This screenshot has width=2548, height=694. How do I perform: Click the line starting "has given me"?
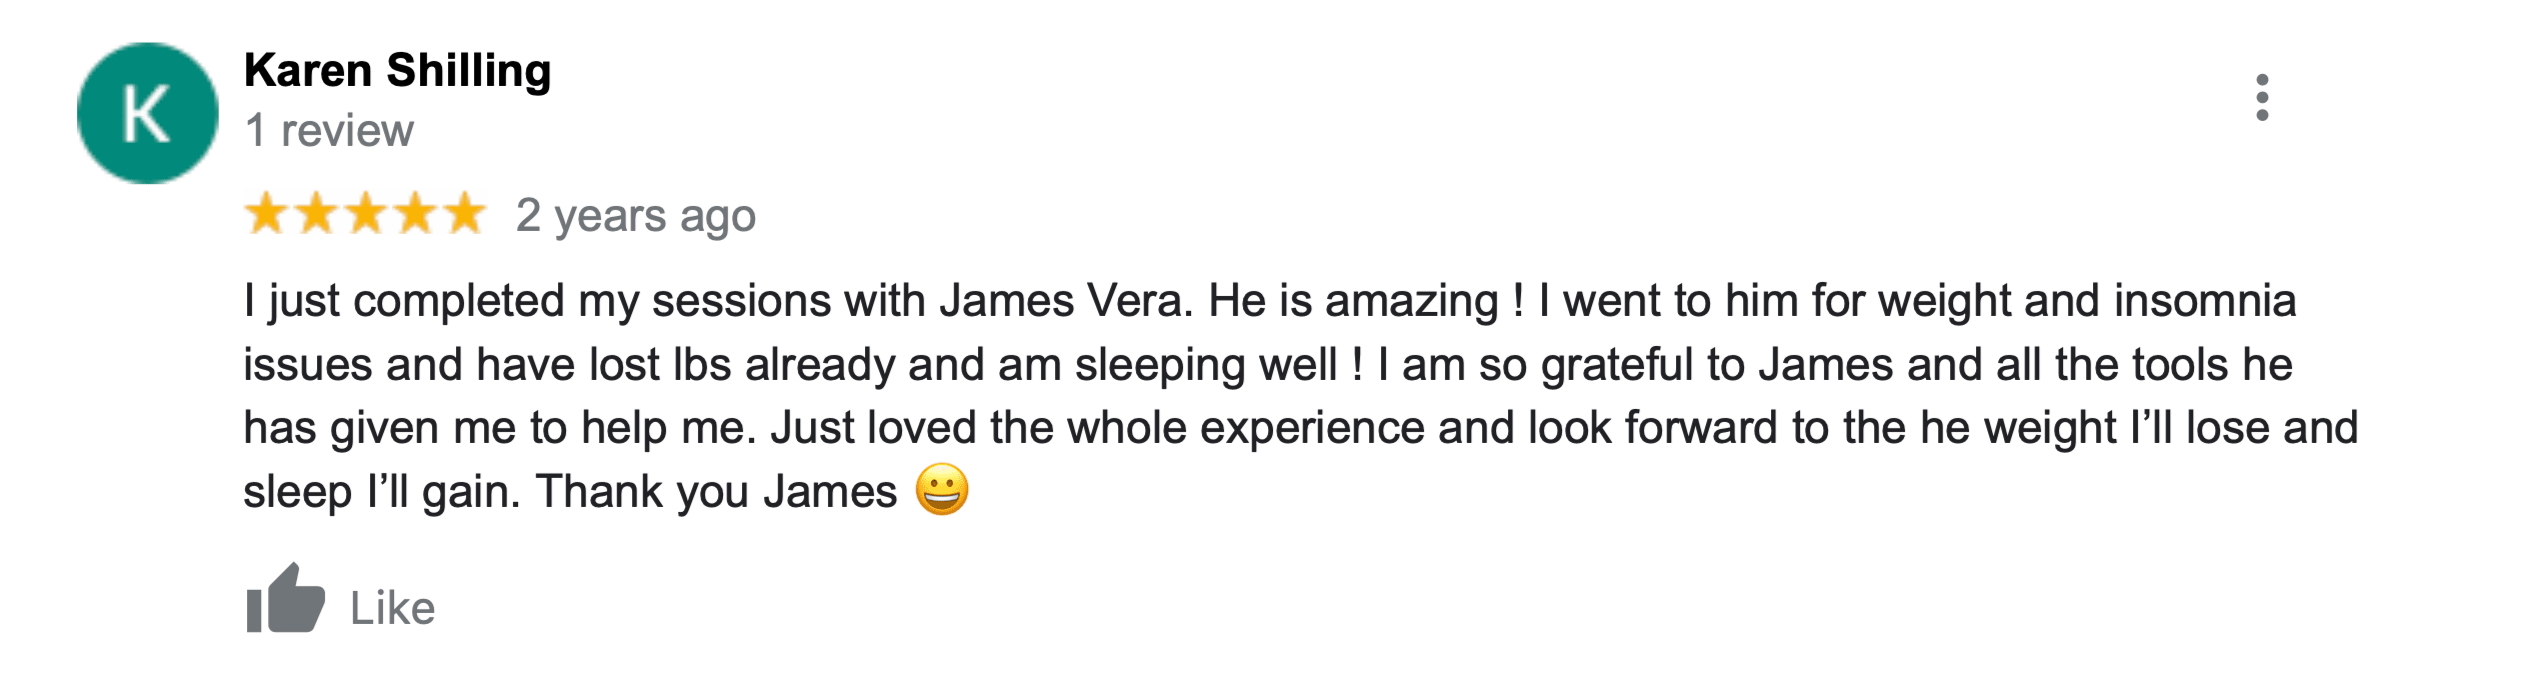click(1300, 428)
